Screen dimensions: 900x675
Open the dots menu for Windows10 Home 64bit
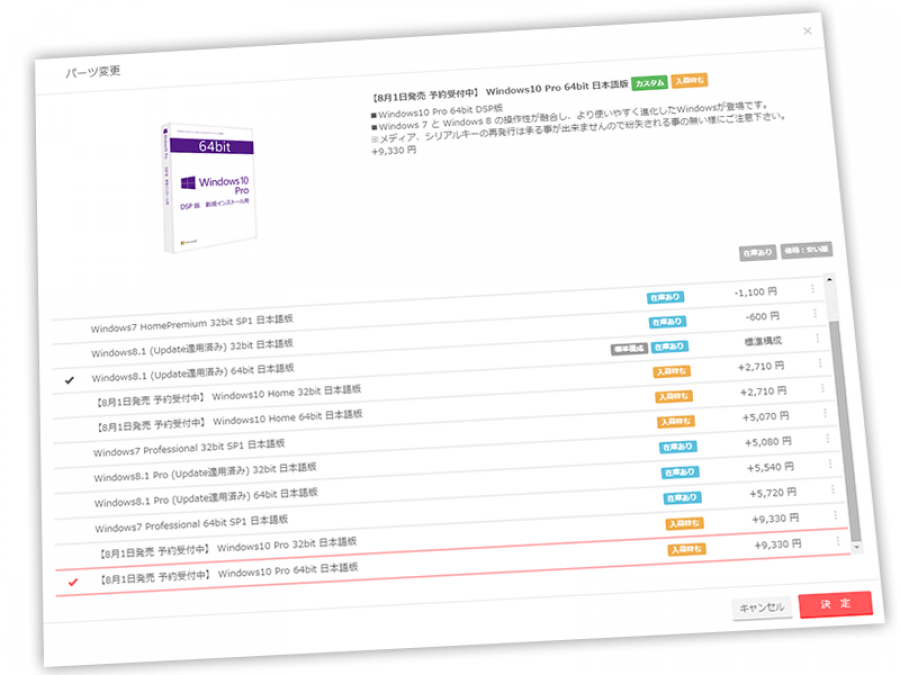pos(823,388)
